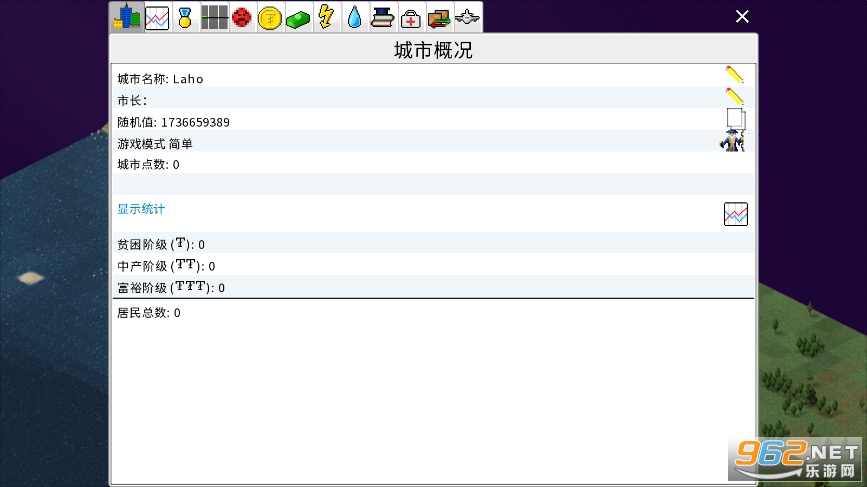The image size is (867, 487).
Task: Select the 中产阶级 (TT): 0 row
Action: point(434,265)
